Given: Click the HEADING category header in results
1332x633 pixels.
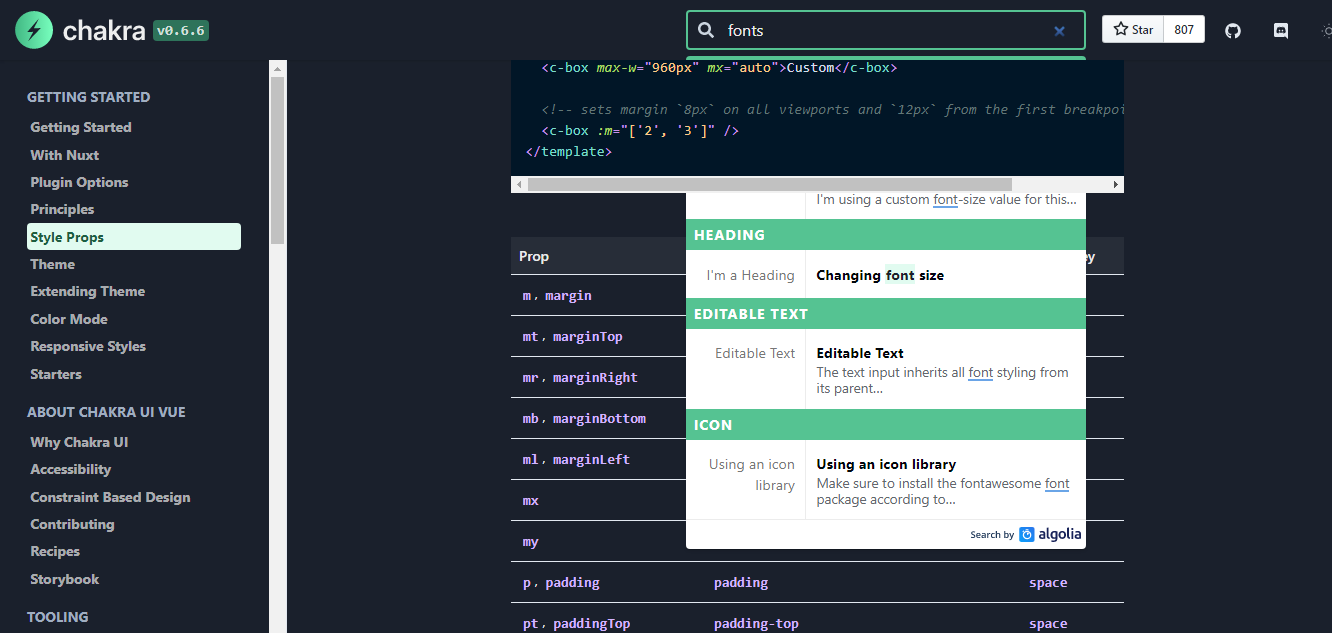Looking at the screenshot, I should click(885, 235).
